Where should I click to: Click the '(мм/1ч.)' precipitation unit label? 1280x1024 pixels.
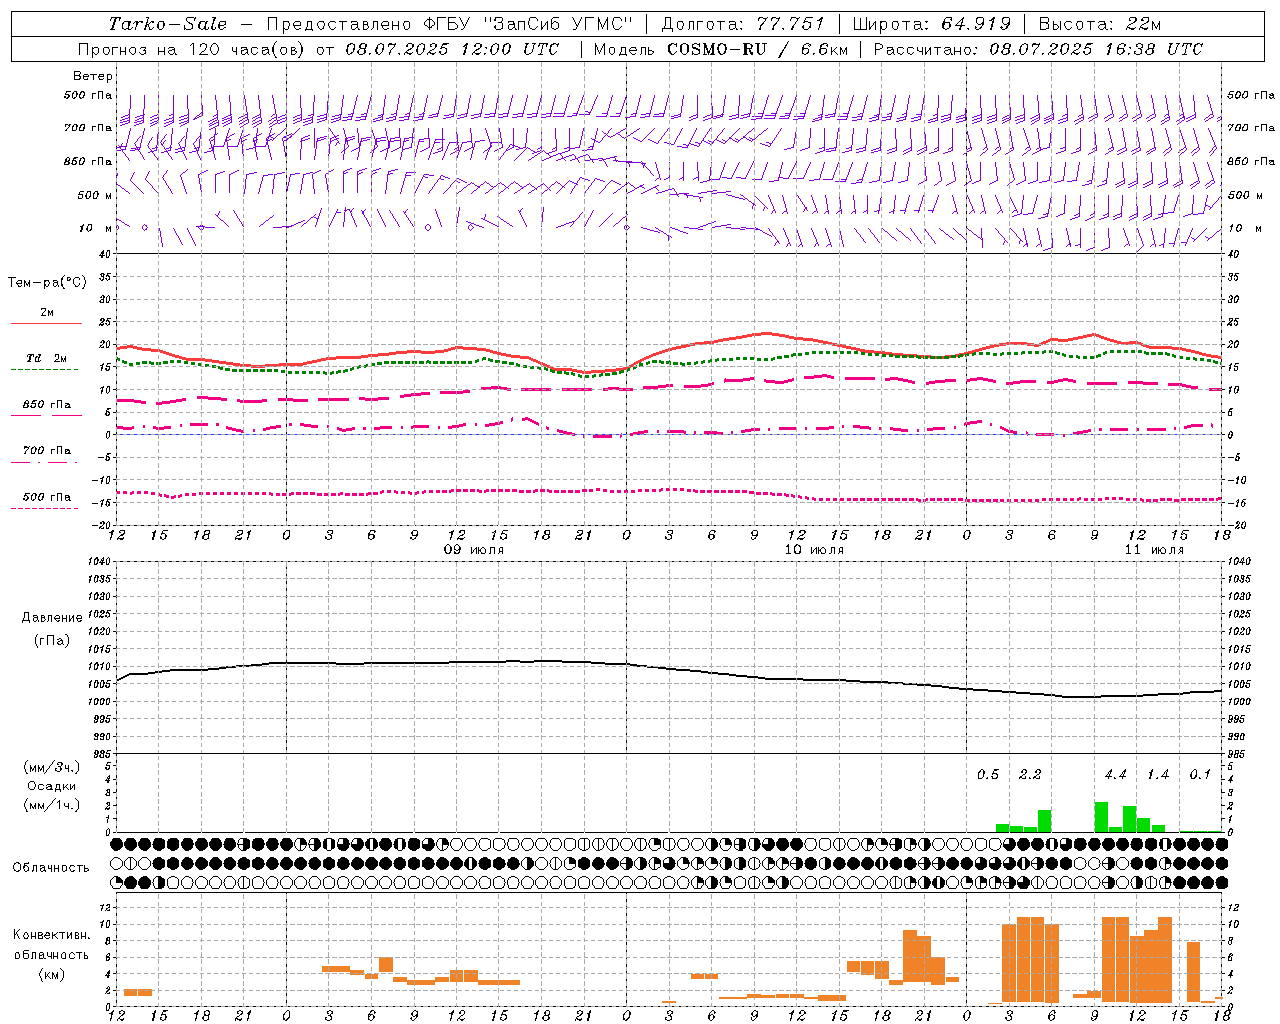[52, 805]
